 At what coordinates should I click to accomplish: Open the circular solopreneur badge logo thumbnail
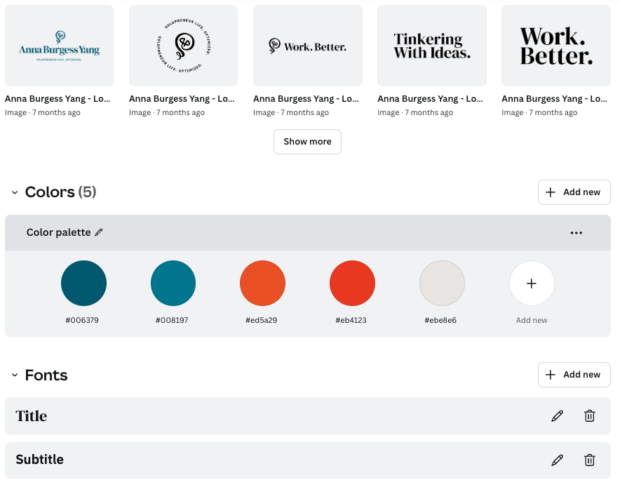pos(183,45)
